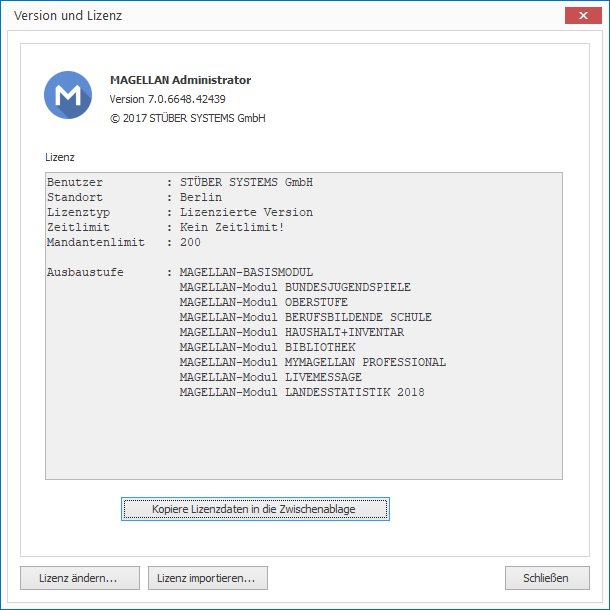The image size is (610, 610).
Task: Click the MYMAGELLAN PROFESSIONAL module line
Action: pos(313,362)
